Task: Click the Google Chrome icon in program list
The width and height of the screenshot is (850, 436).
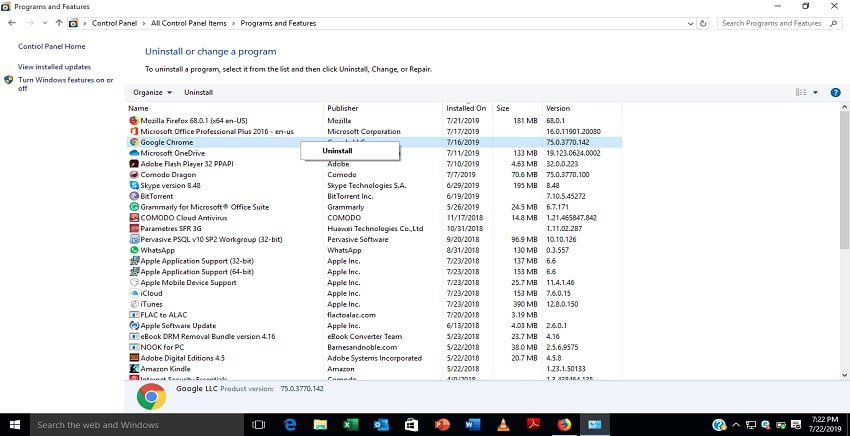Action: tap(134, 142)
